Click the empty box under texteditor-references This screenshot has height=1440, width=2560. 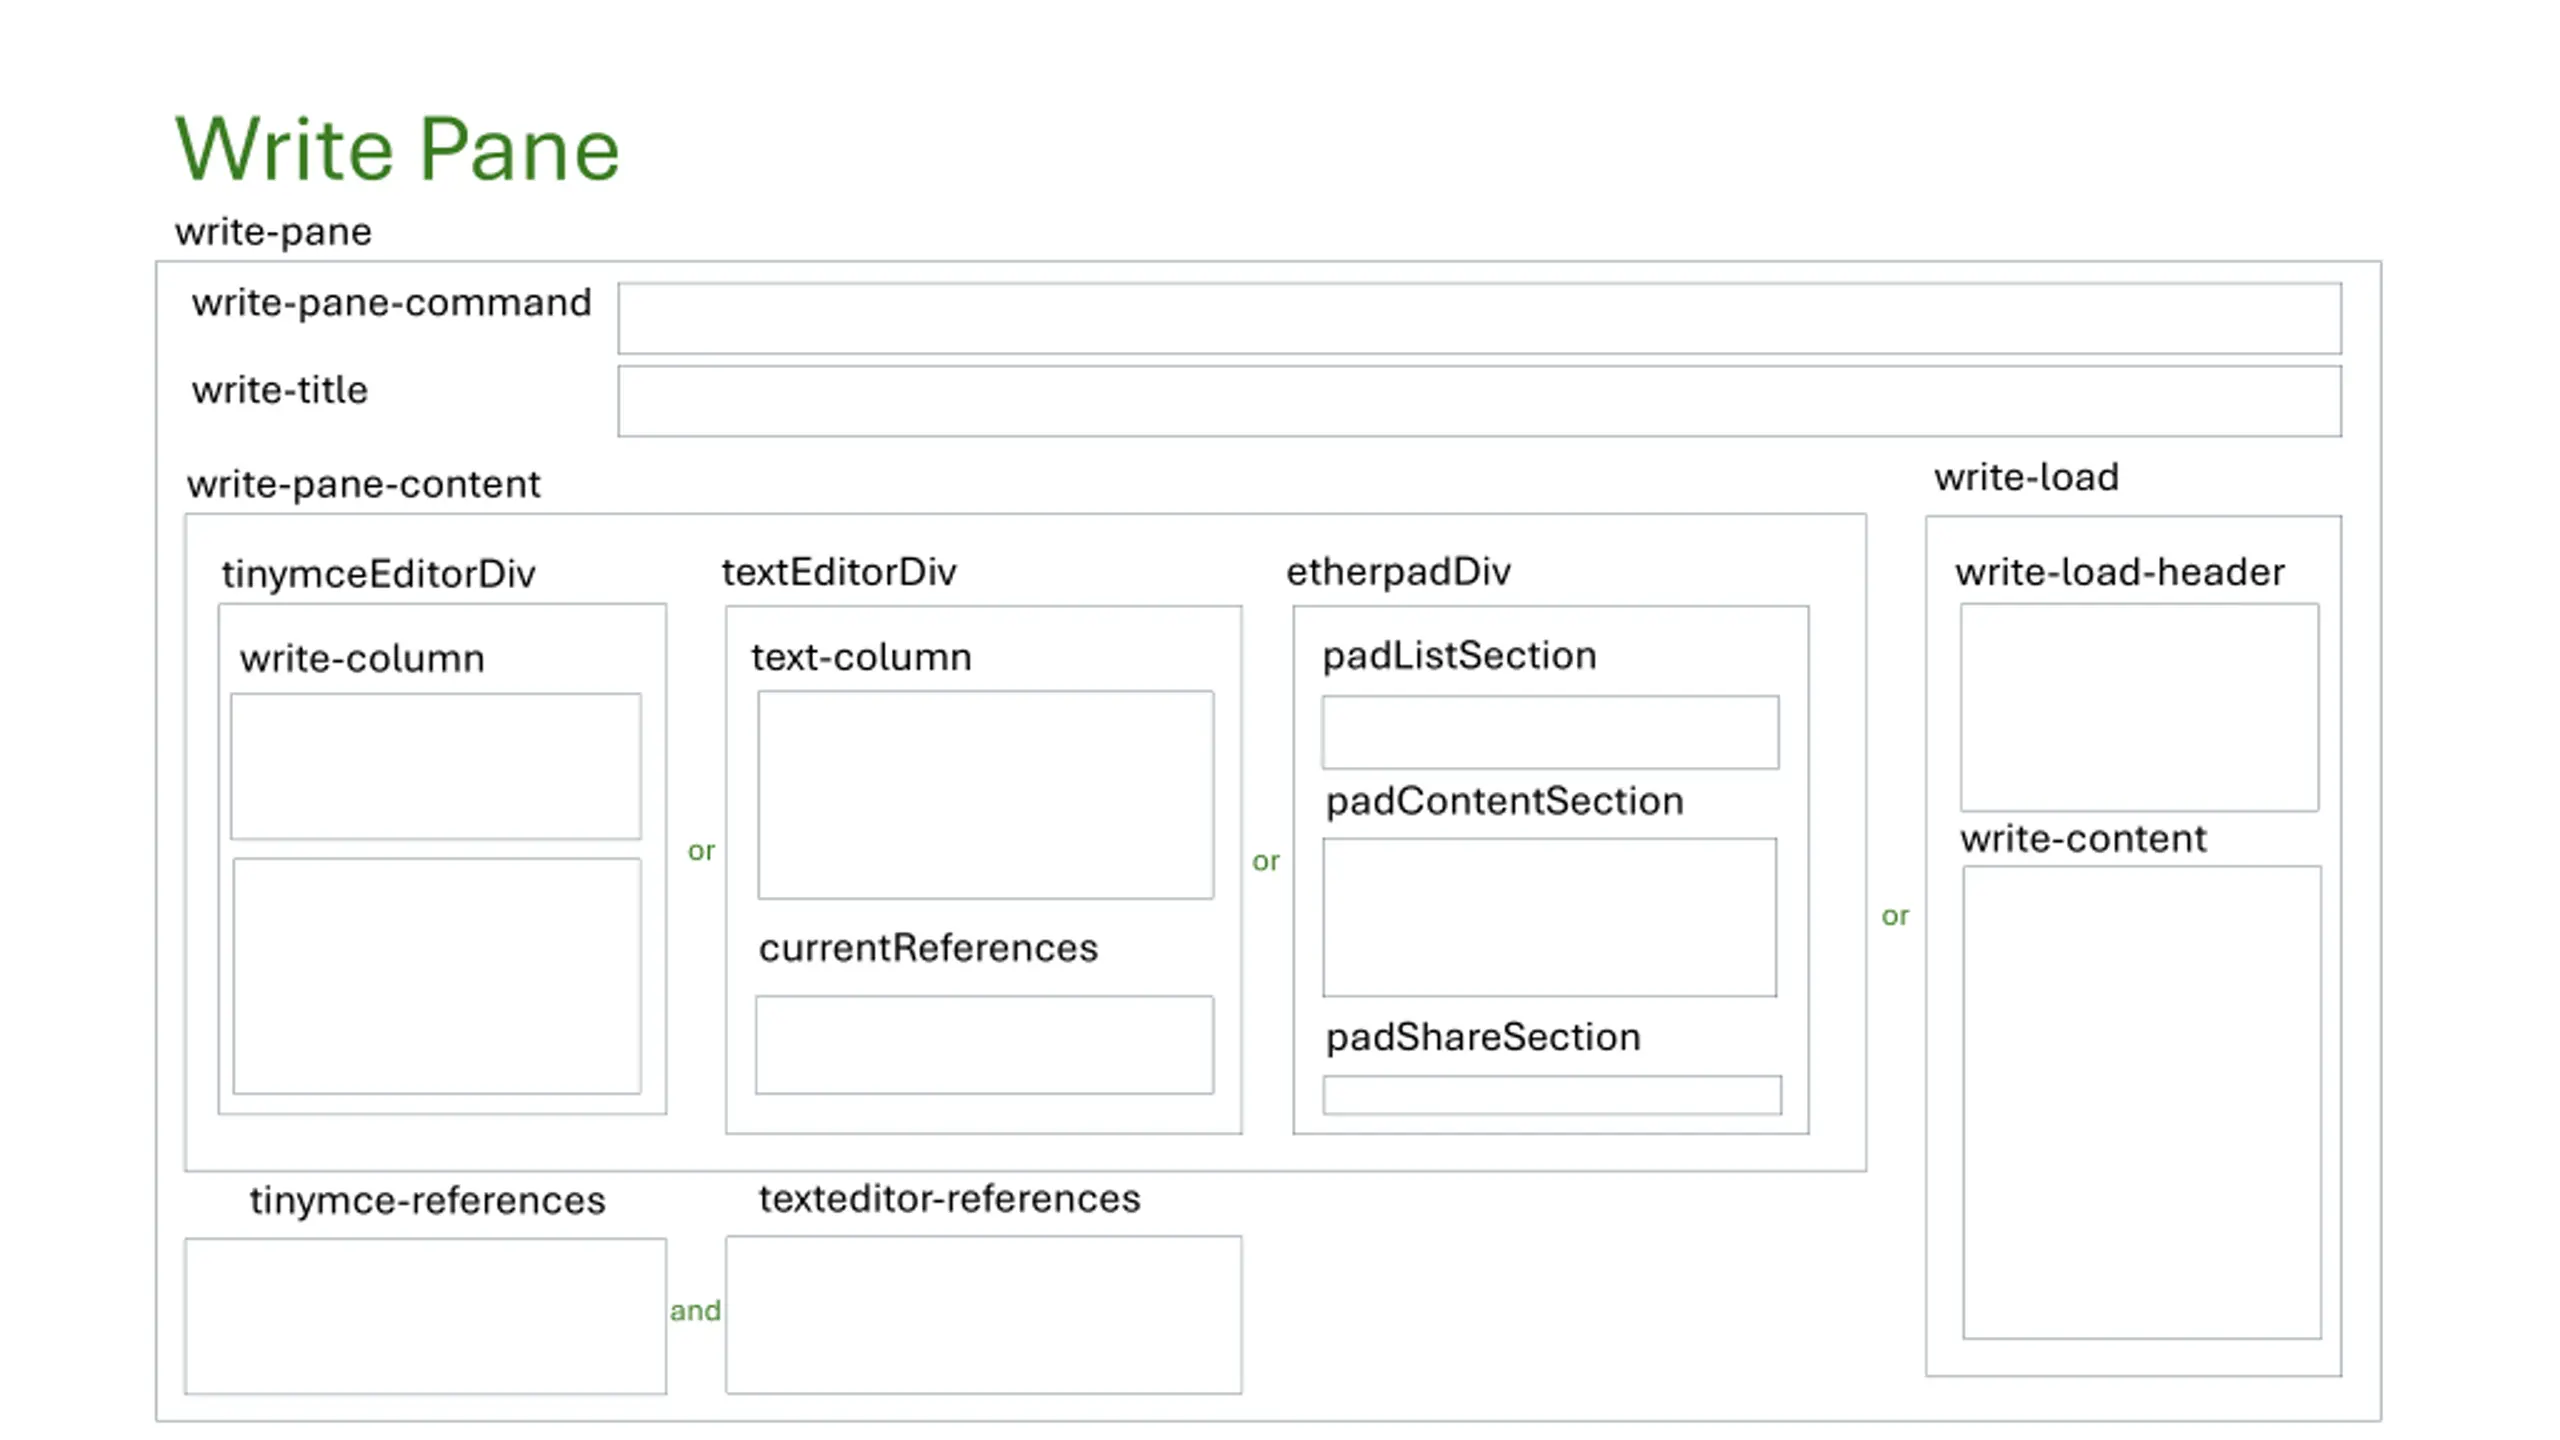(984, 1314)
